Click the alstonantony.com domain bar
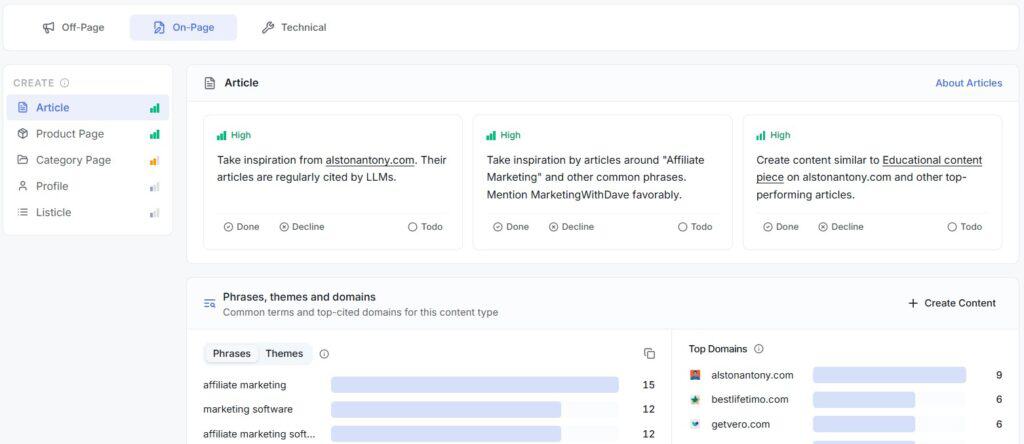This screenshot has height=444, width=1024. click(889, 375)
